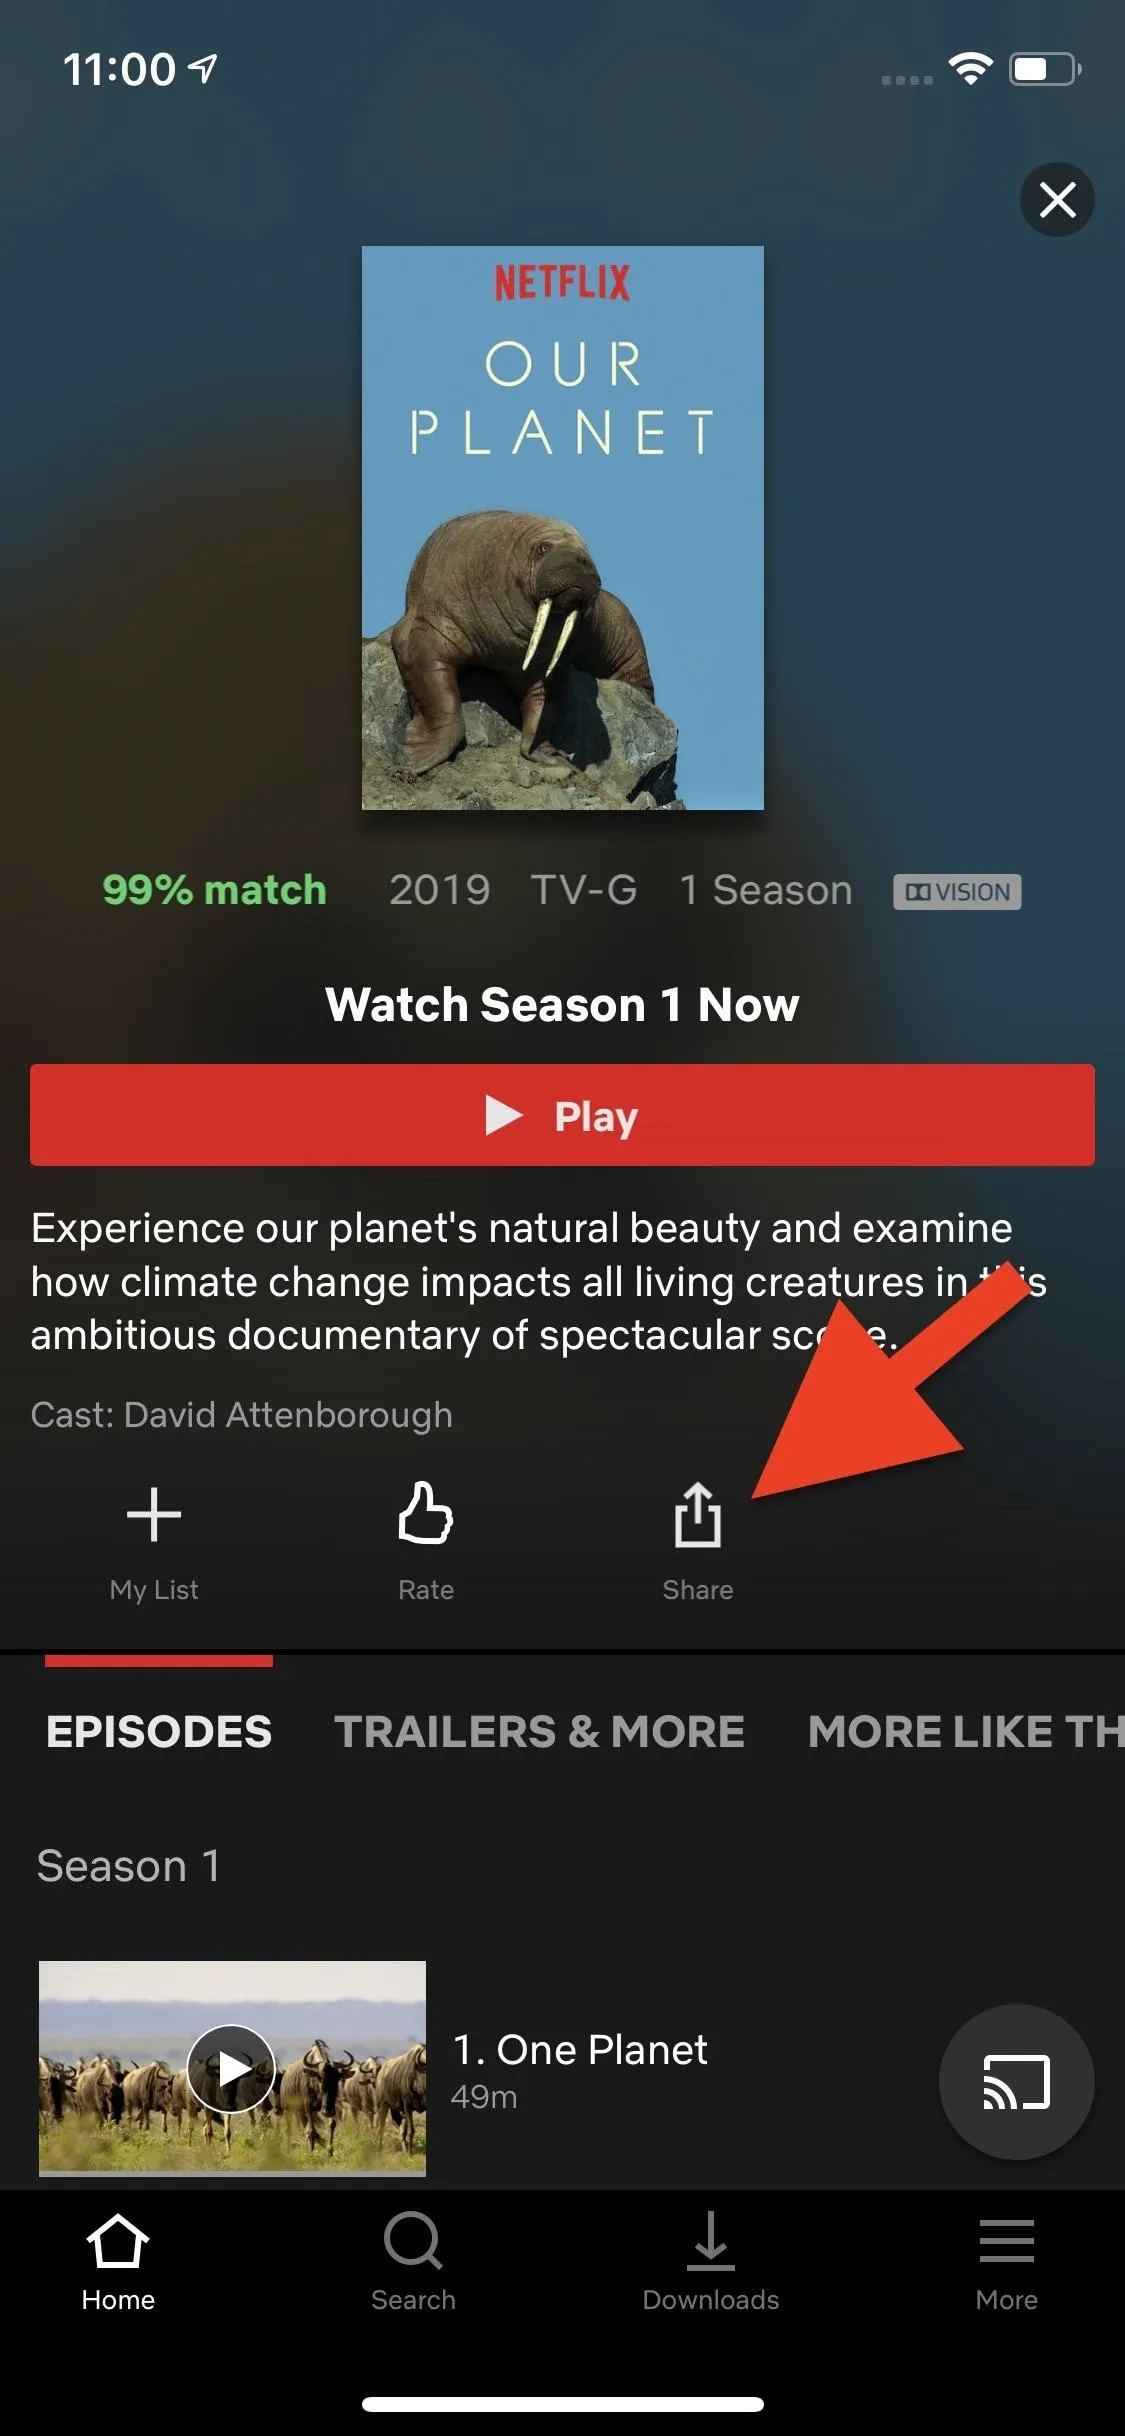Click the red Play button
Viewport: 1125px width, 2436px height.
click(x=562, y=1115)
